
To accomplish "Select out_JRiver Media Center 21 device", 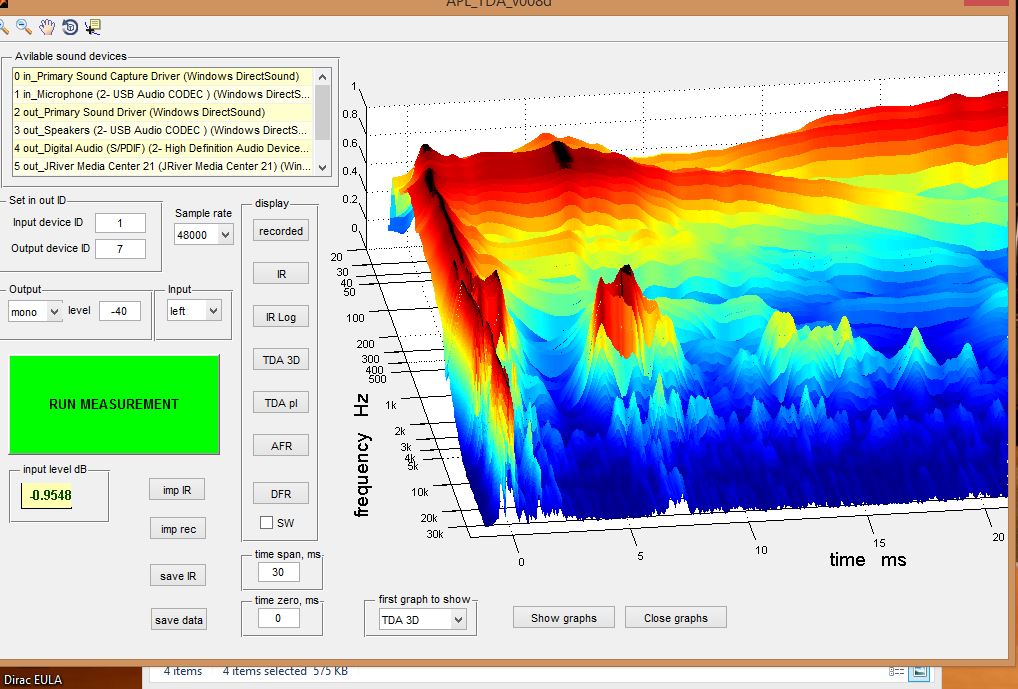I will click(162, 166).
